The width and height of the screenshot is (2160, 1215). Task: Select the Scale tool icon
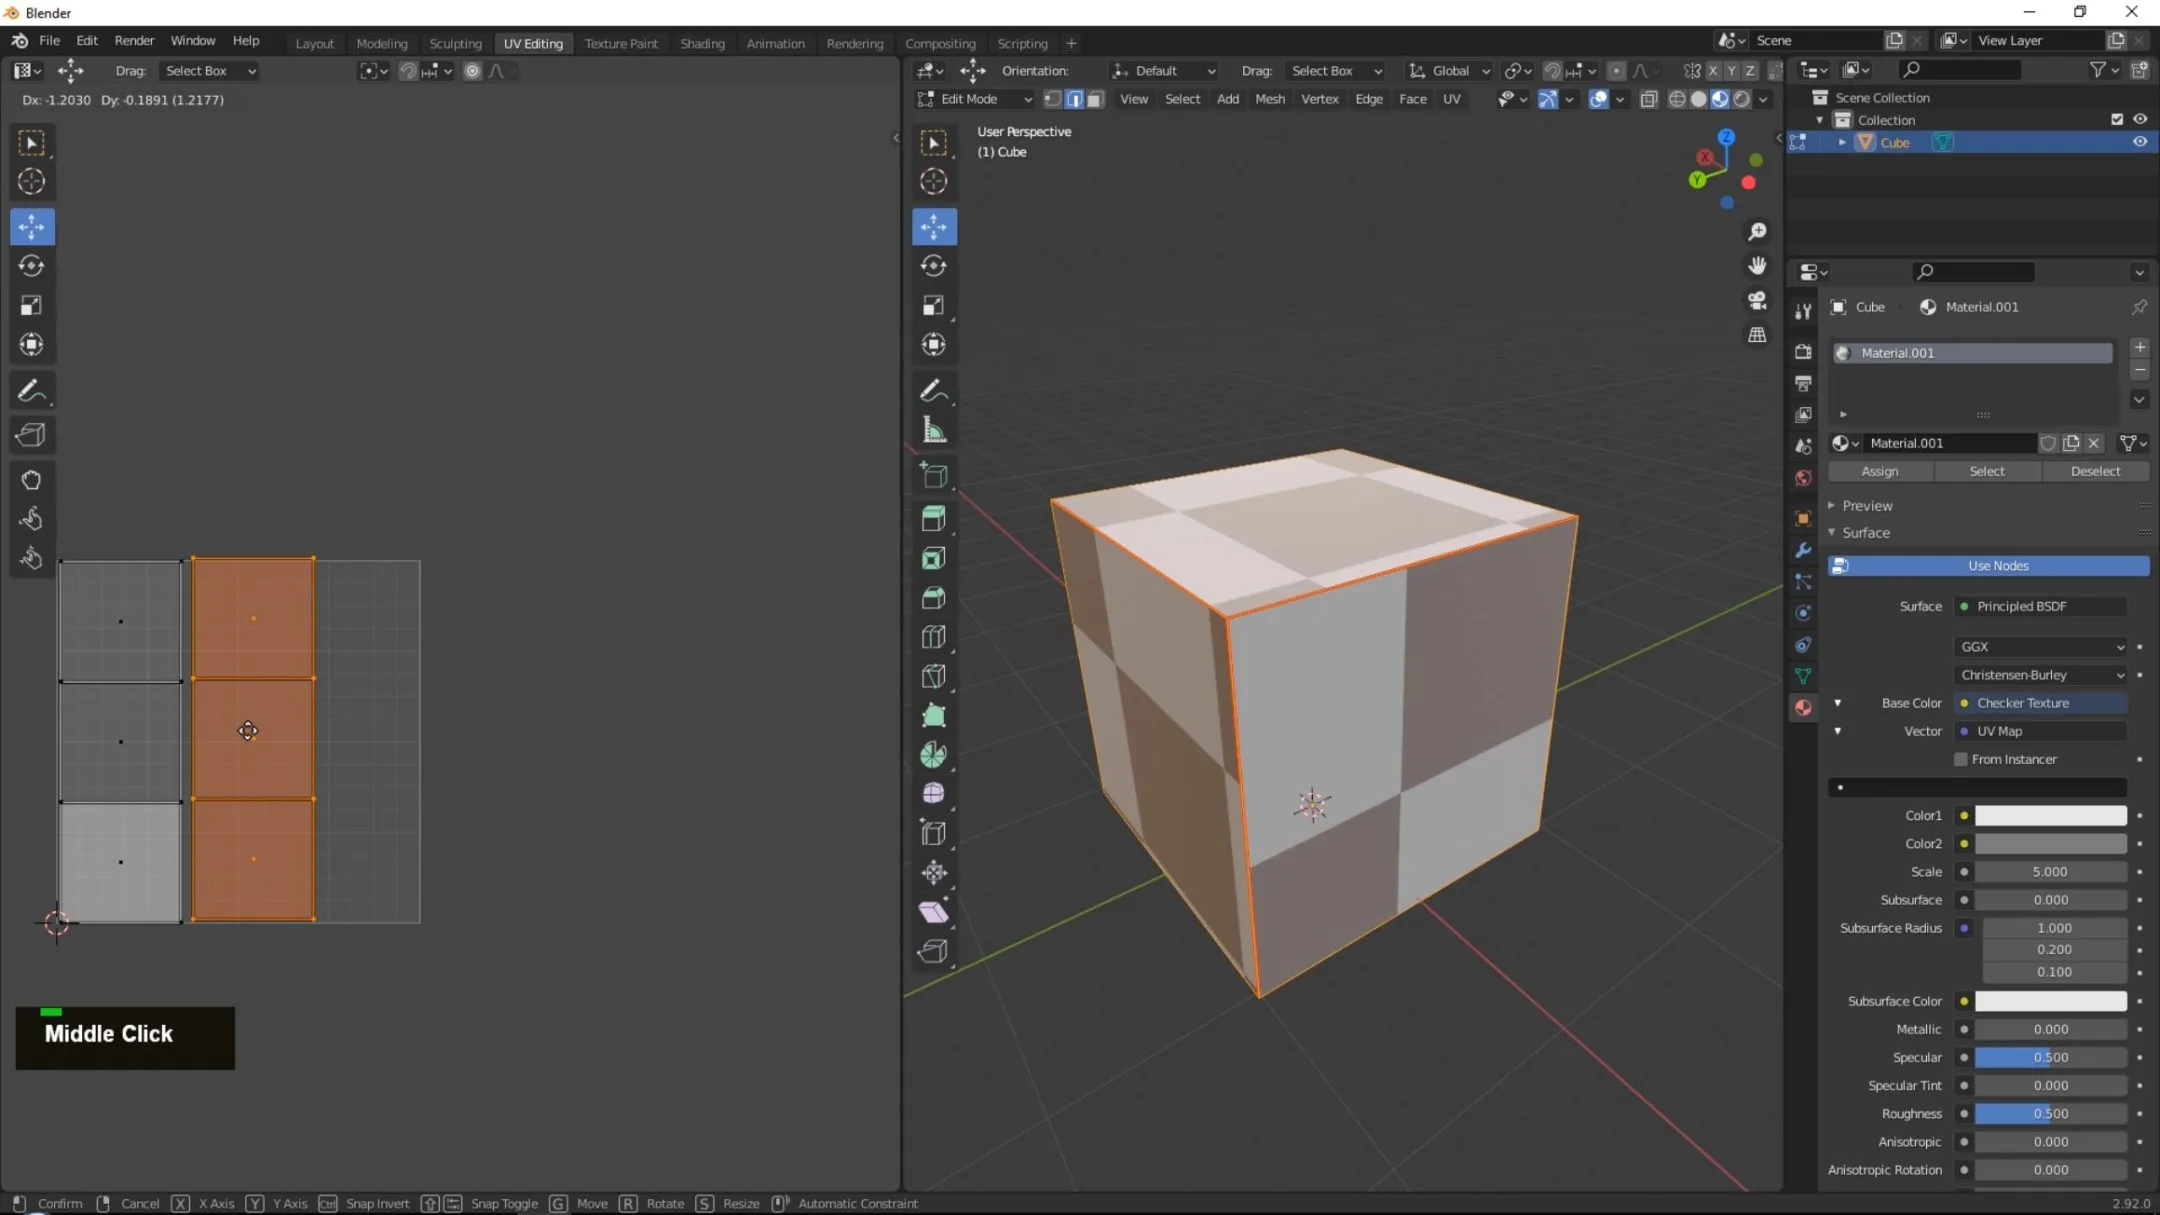31,304
